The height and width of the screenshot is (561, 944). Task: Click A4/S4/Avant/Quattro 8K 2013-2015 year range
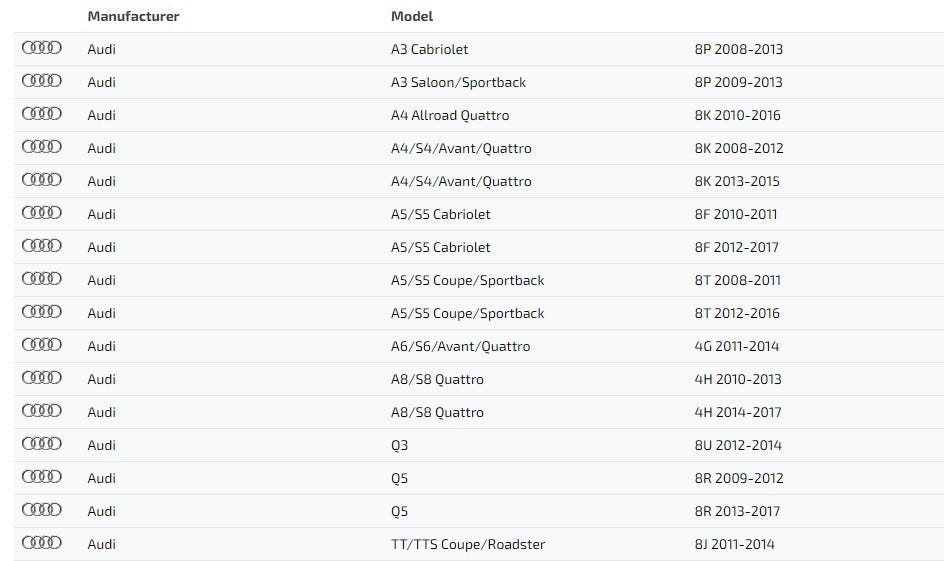pyautogui.click(x=737, y=181)
